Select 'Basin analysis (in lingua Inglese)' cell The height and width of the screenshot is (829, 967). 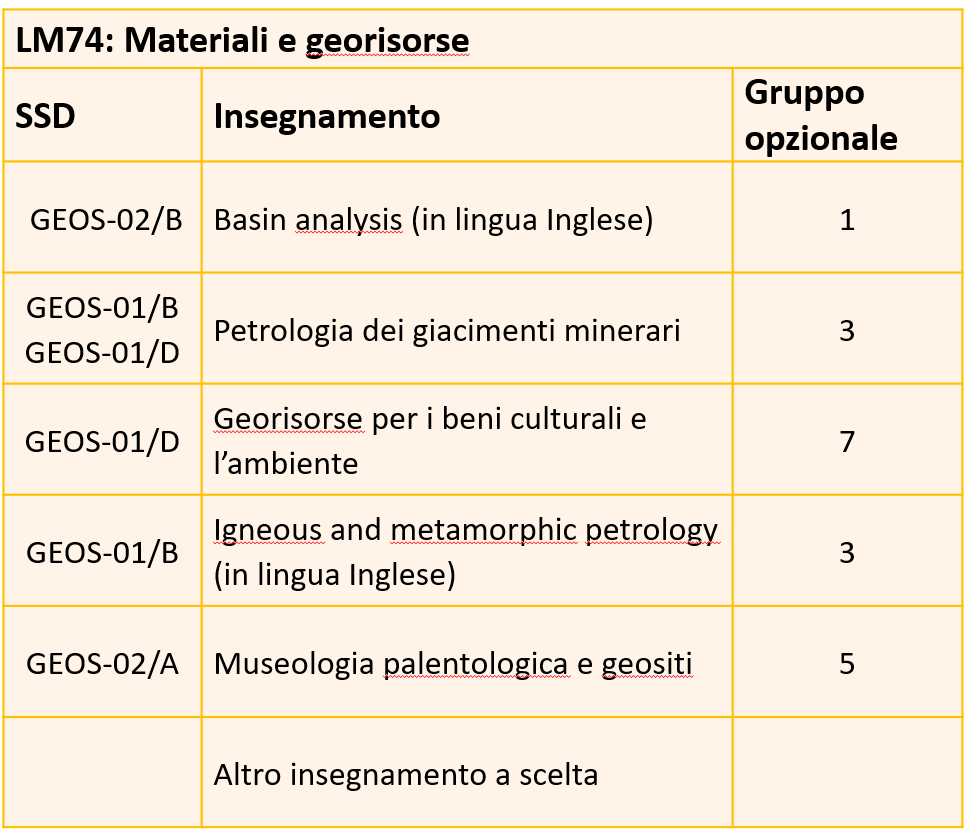tap(433, 220)
